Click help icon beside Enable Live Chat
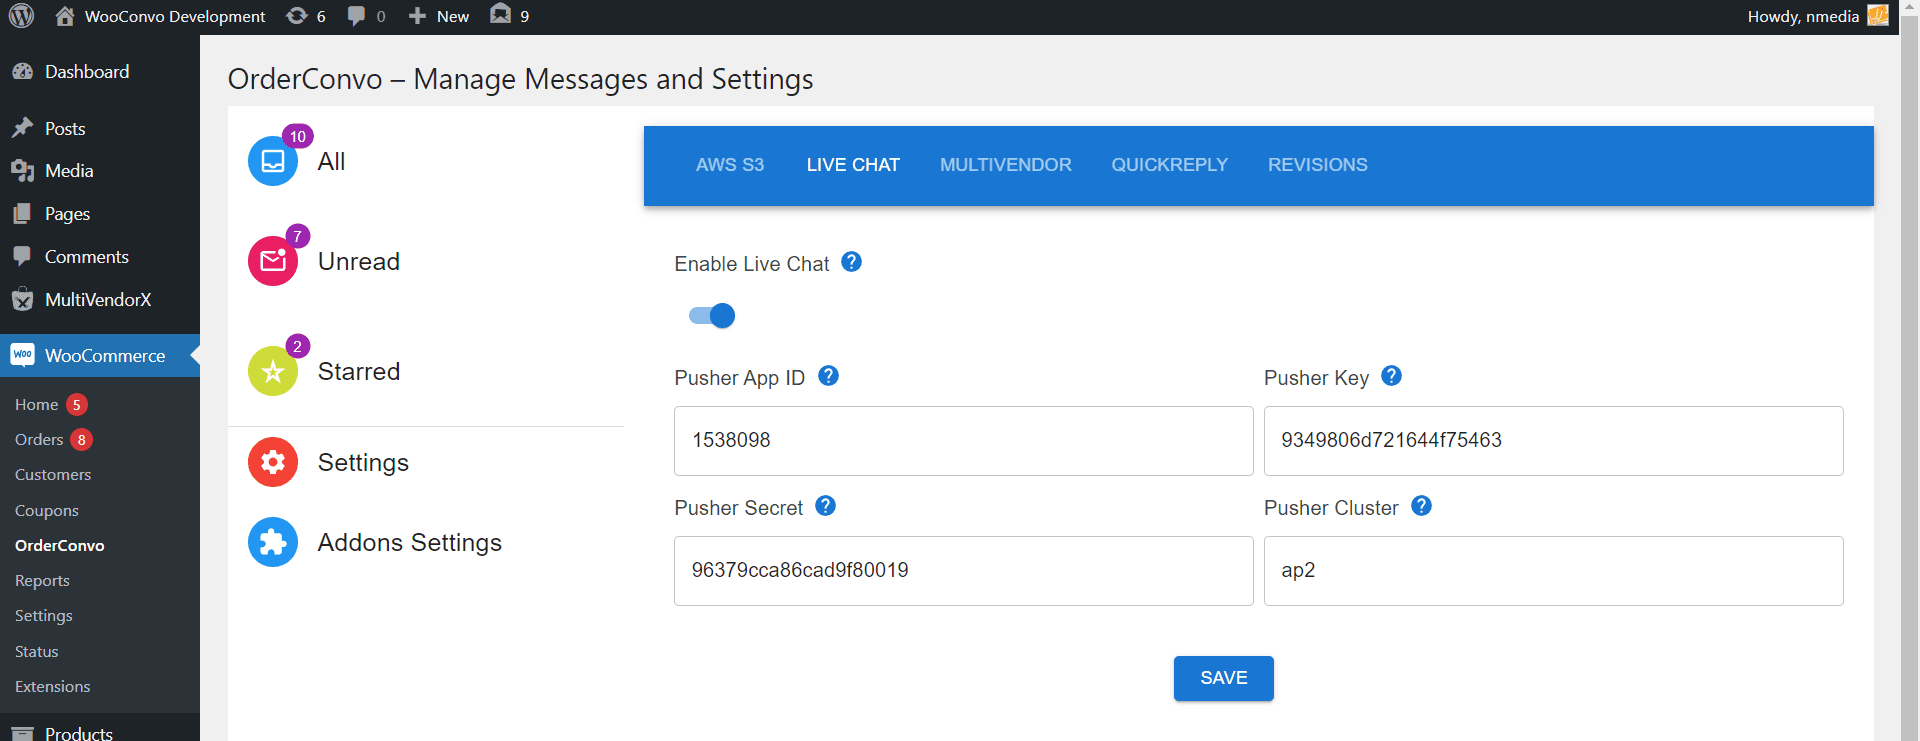The width and height of the screenshot is (1920, 741). click(x=851, y=262)
